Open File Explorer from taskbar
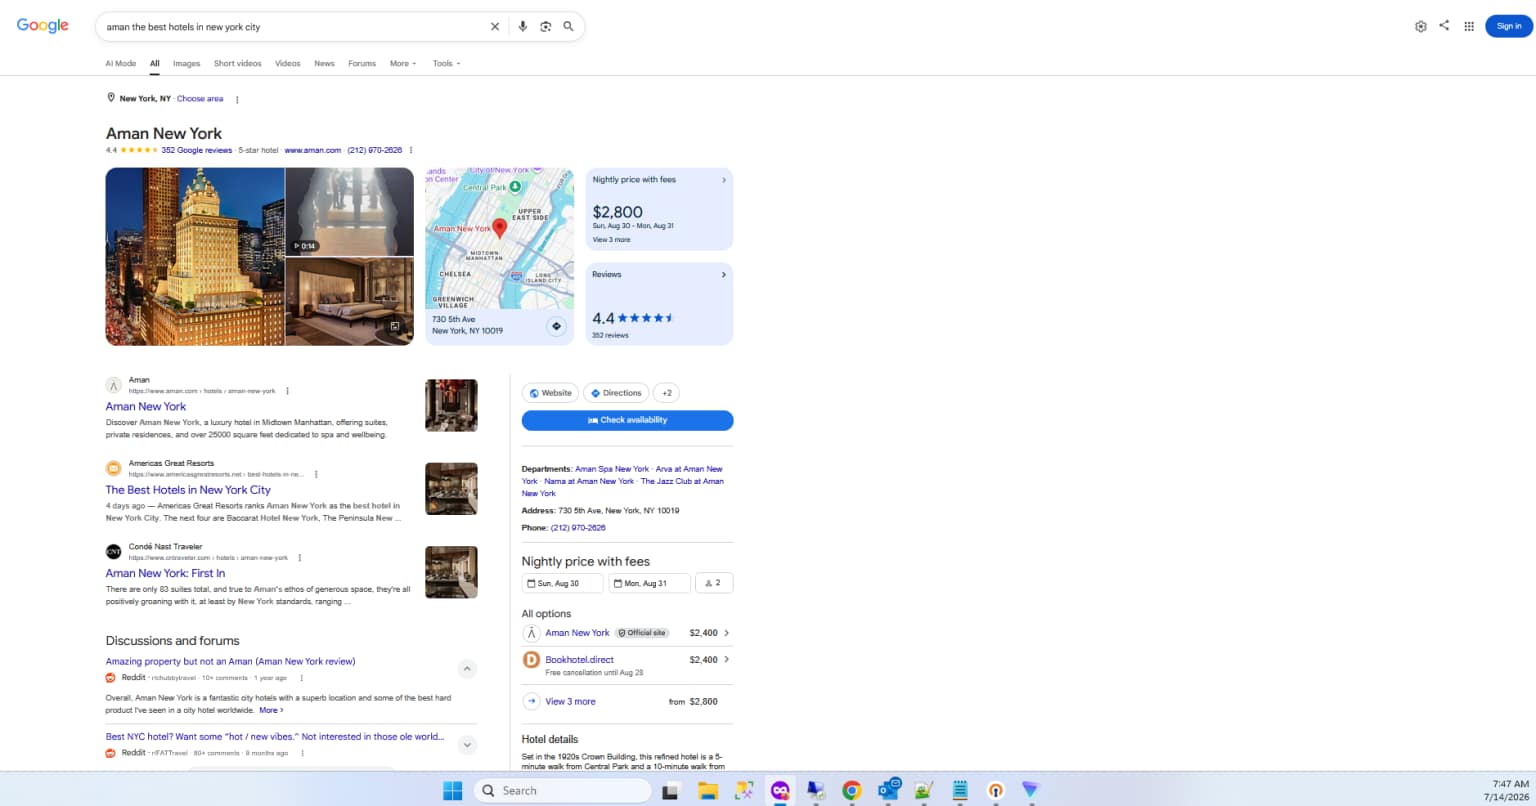Image resolution: width=1536 pixels, height=806 pixels. pos(708,790)
